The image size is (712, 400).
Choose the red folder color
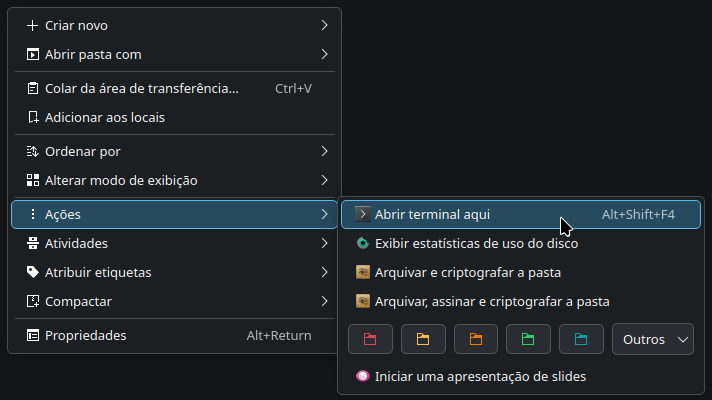click(x=370, y=339)
